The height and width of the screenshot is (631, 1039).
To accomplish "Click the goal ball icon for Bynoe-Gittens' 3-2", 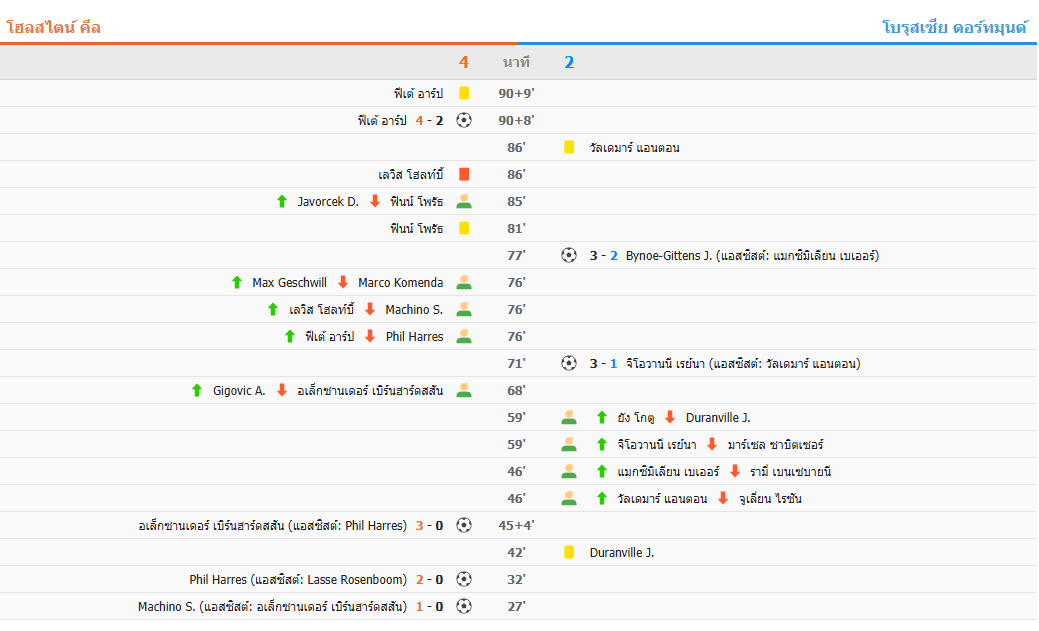I will 569,255.
